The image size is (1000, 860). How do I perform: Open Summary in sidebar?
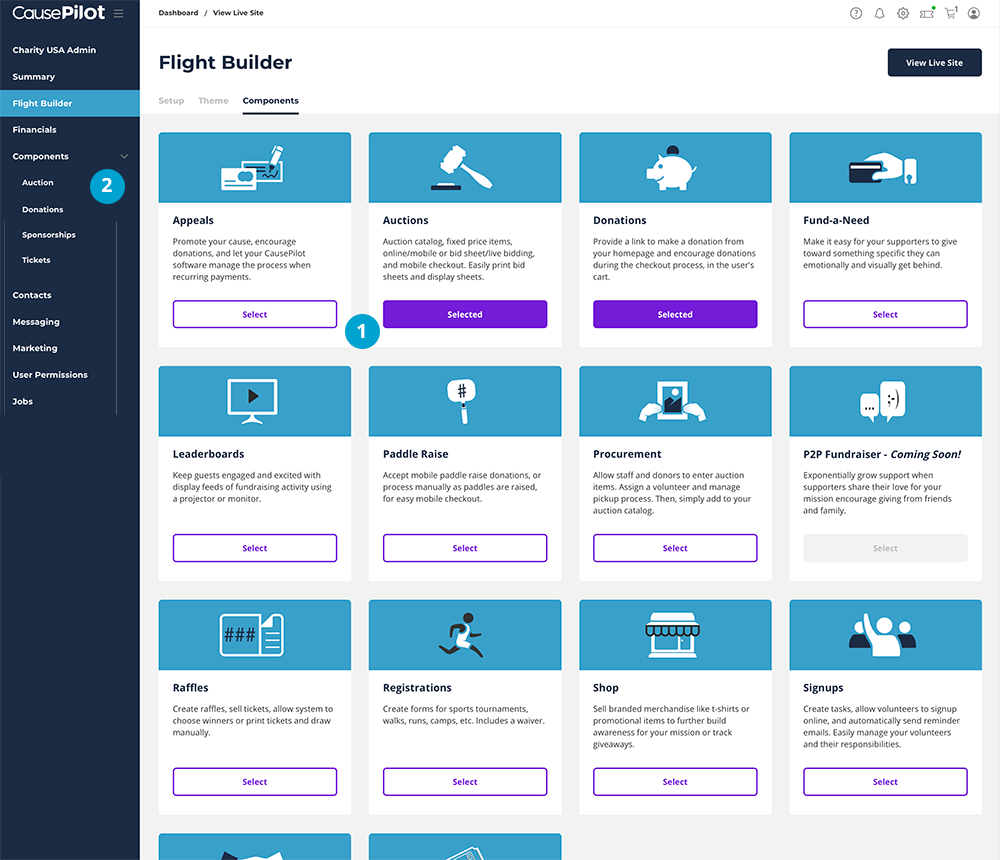pyautogui.click(x=34, y=77)
